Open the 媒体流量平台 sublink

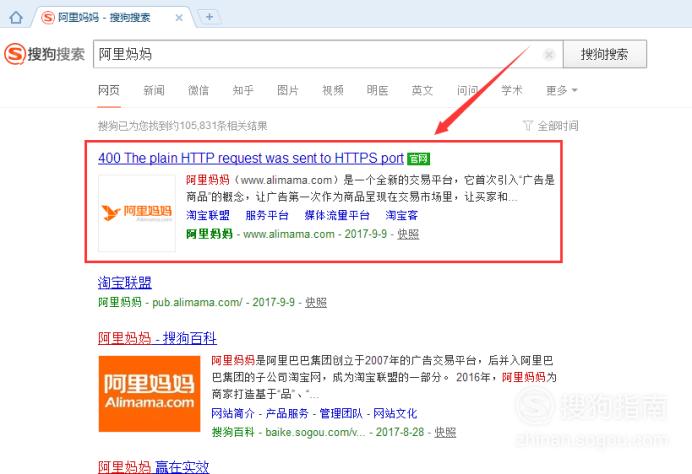click(337, 215)
